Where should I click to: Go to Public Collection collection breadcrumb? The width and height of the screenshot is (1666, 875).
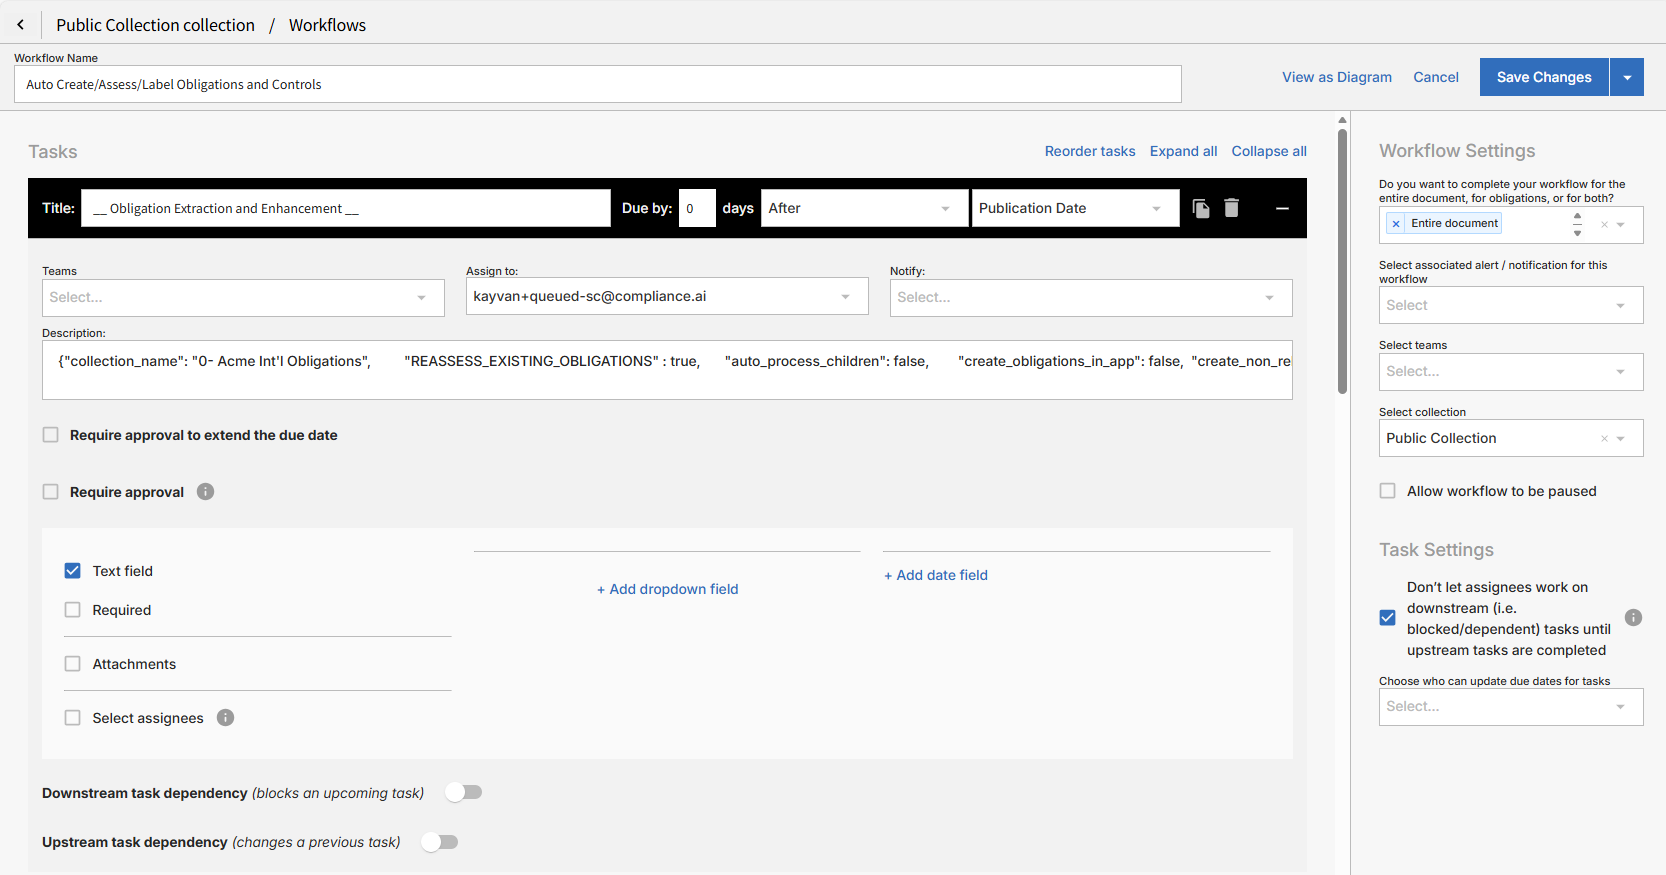coord(155,25)
